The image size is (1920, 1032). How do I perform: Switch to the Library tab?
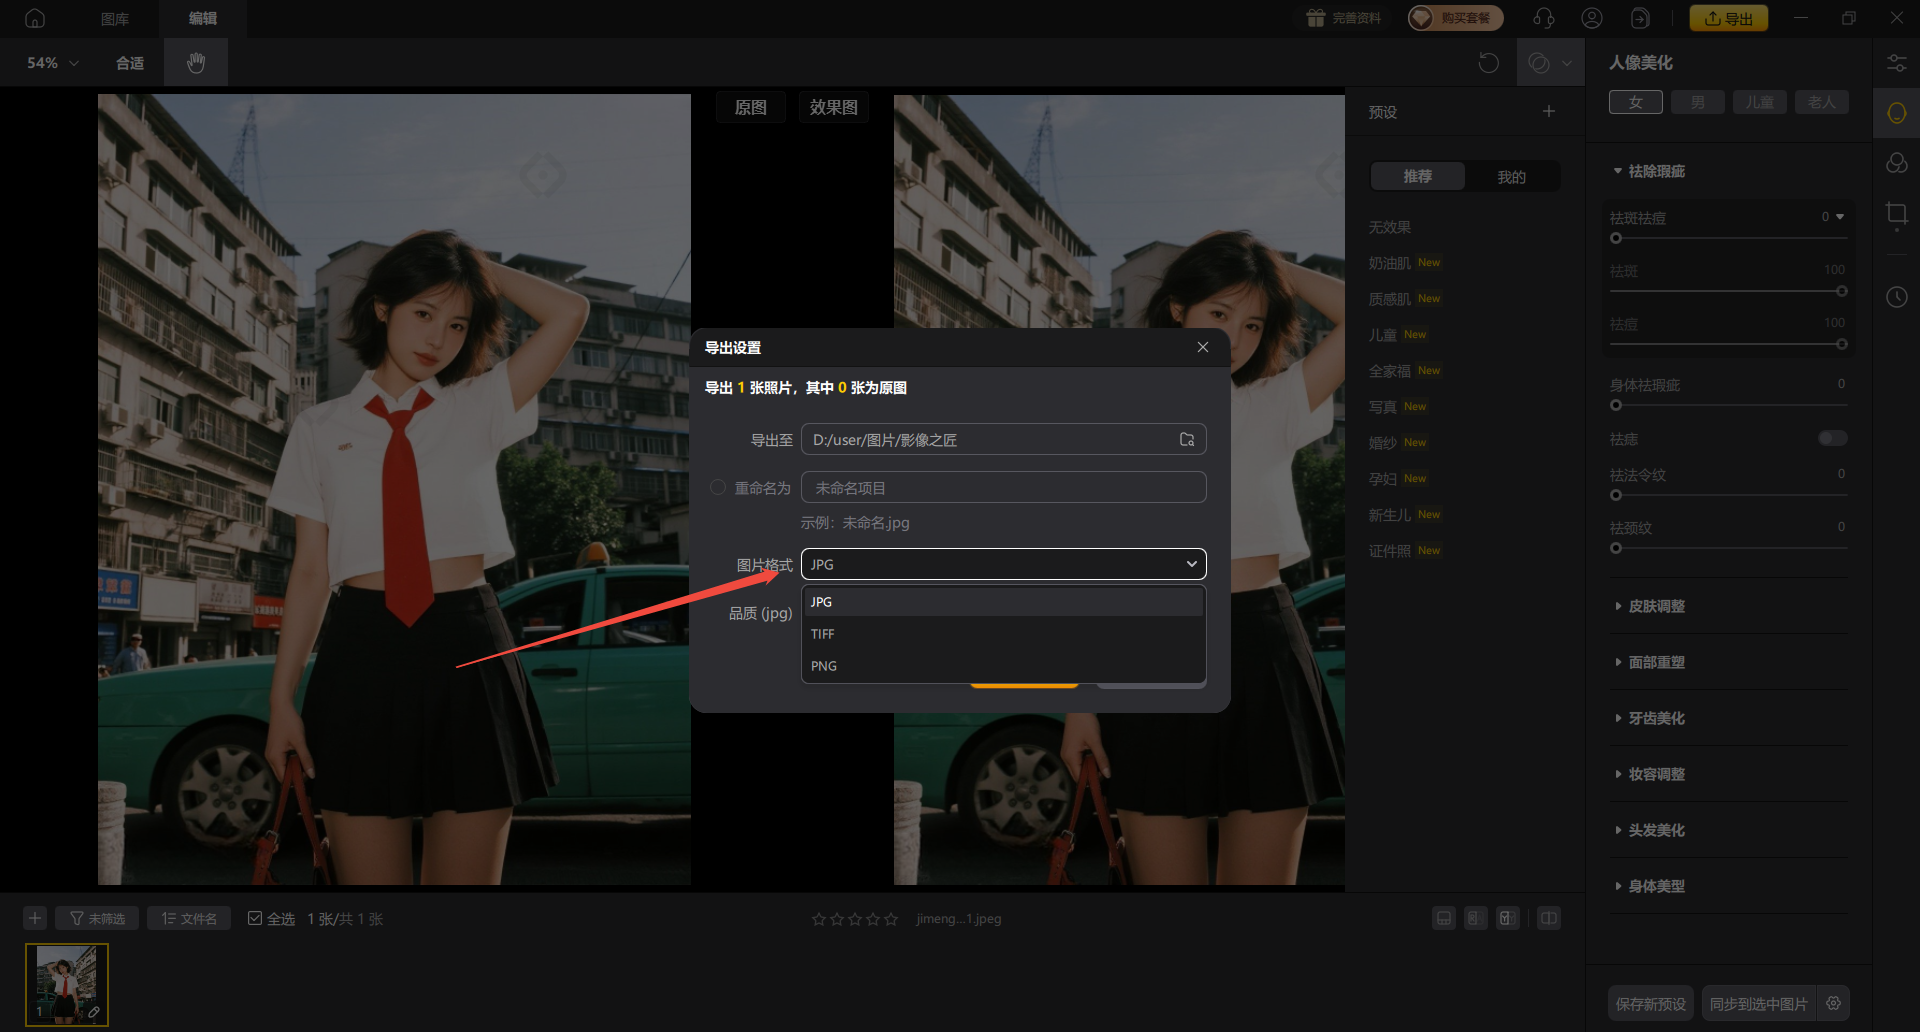115,18
